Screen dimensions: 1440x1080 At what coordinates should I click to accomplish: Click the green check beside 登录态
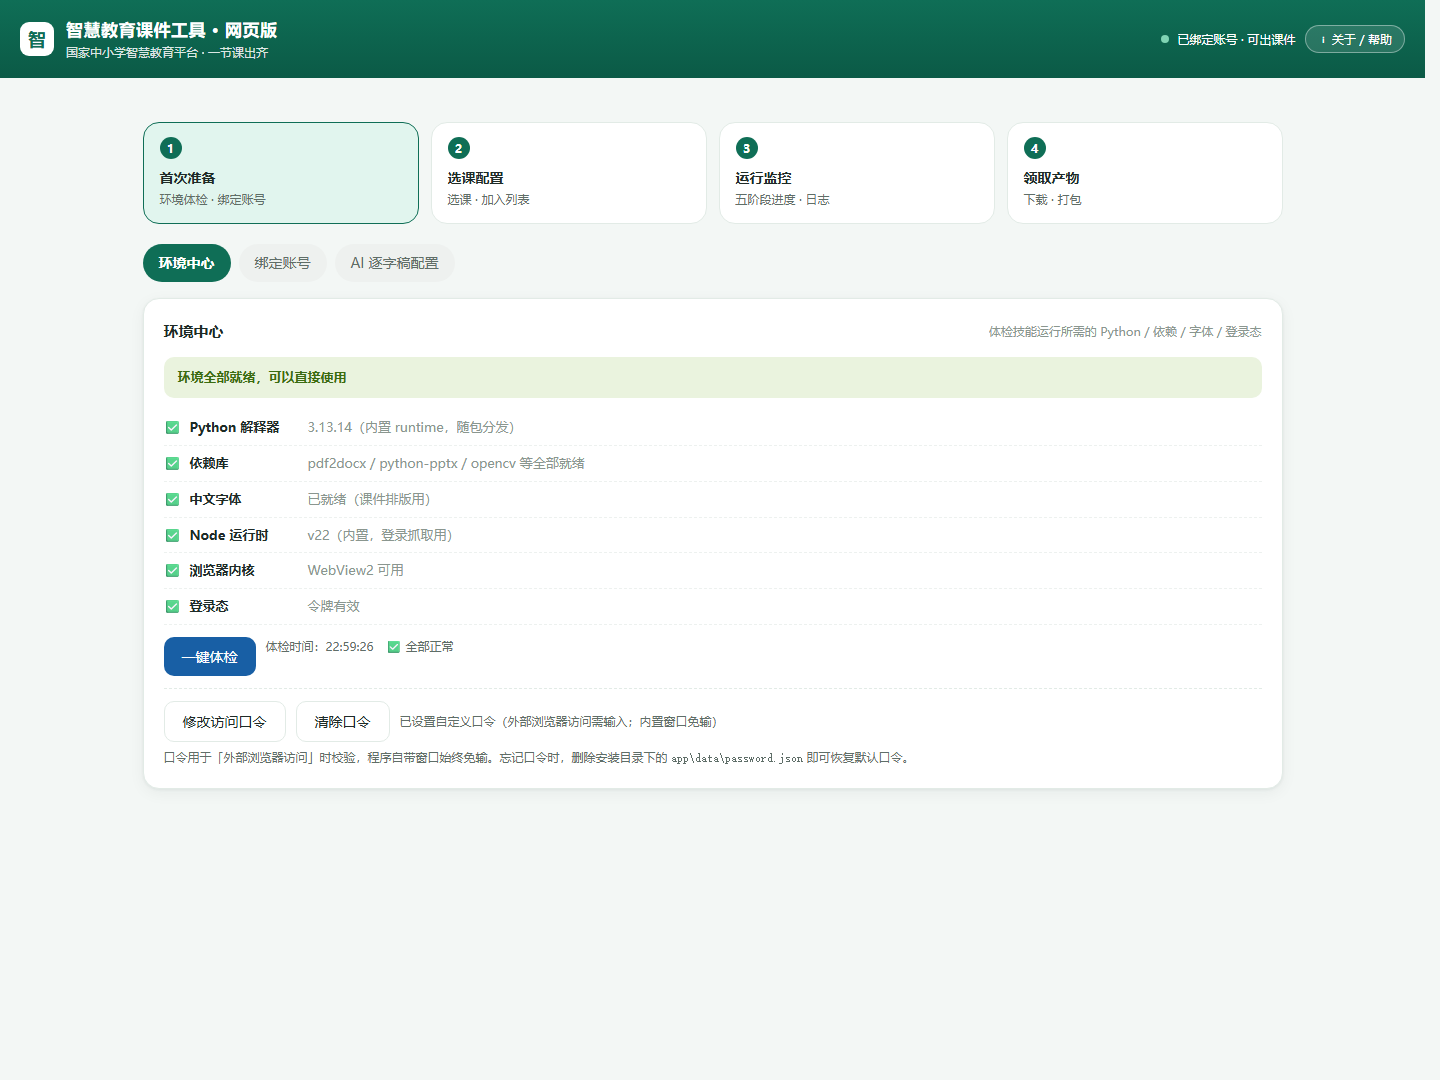point(172,607)
